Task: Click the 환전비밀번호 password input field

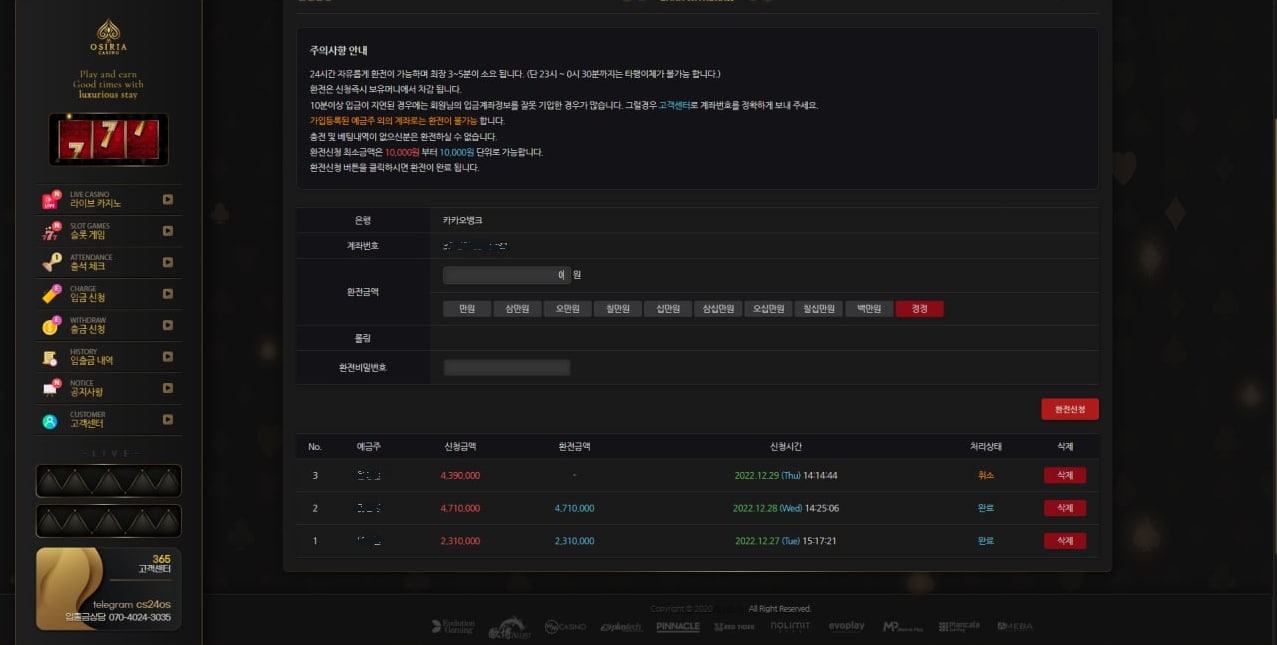Action: pyautogui.click(x=507, y=368)
